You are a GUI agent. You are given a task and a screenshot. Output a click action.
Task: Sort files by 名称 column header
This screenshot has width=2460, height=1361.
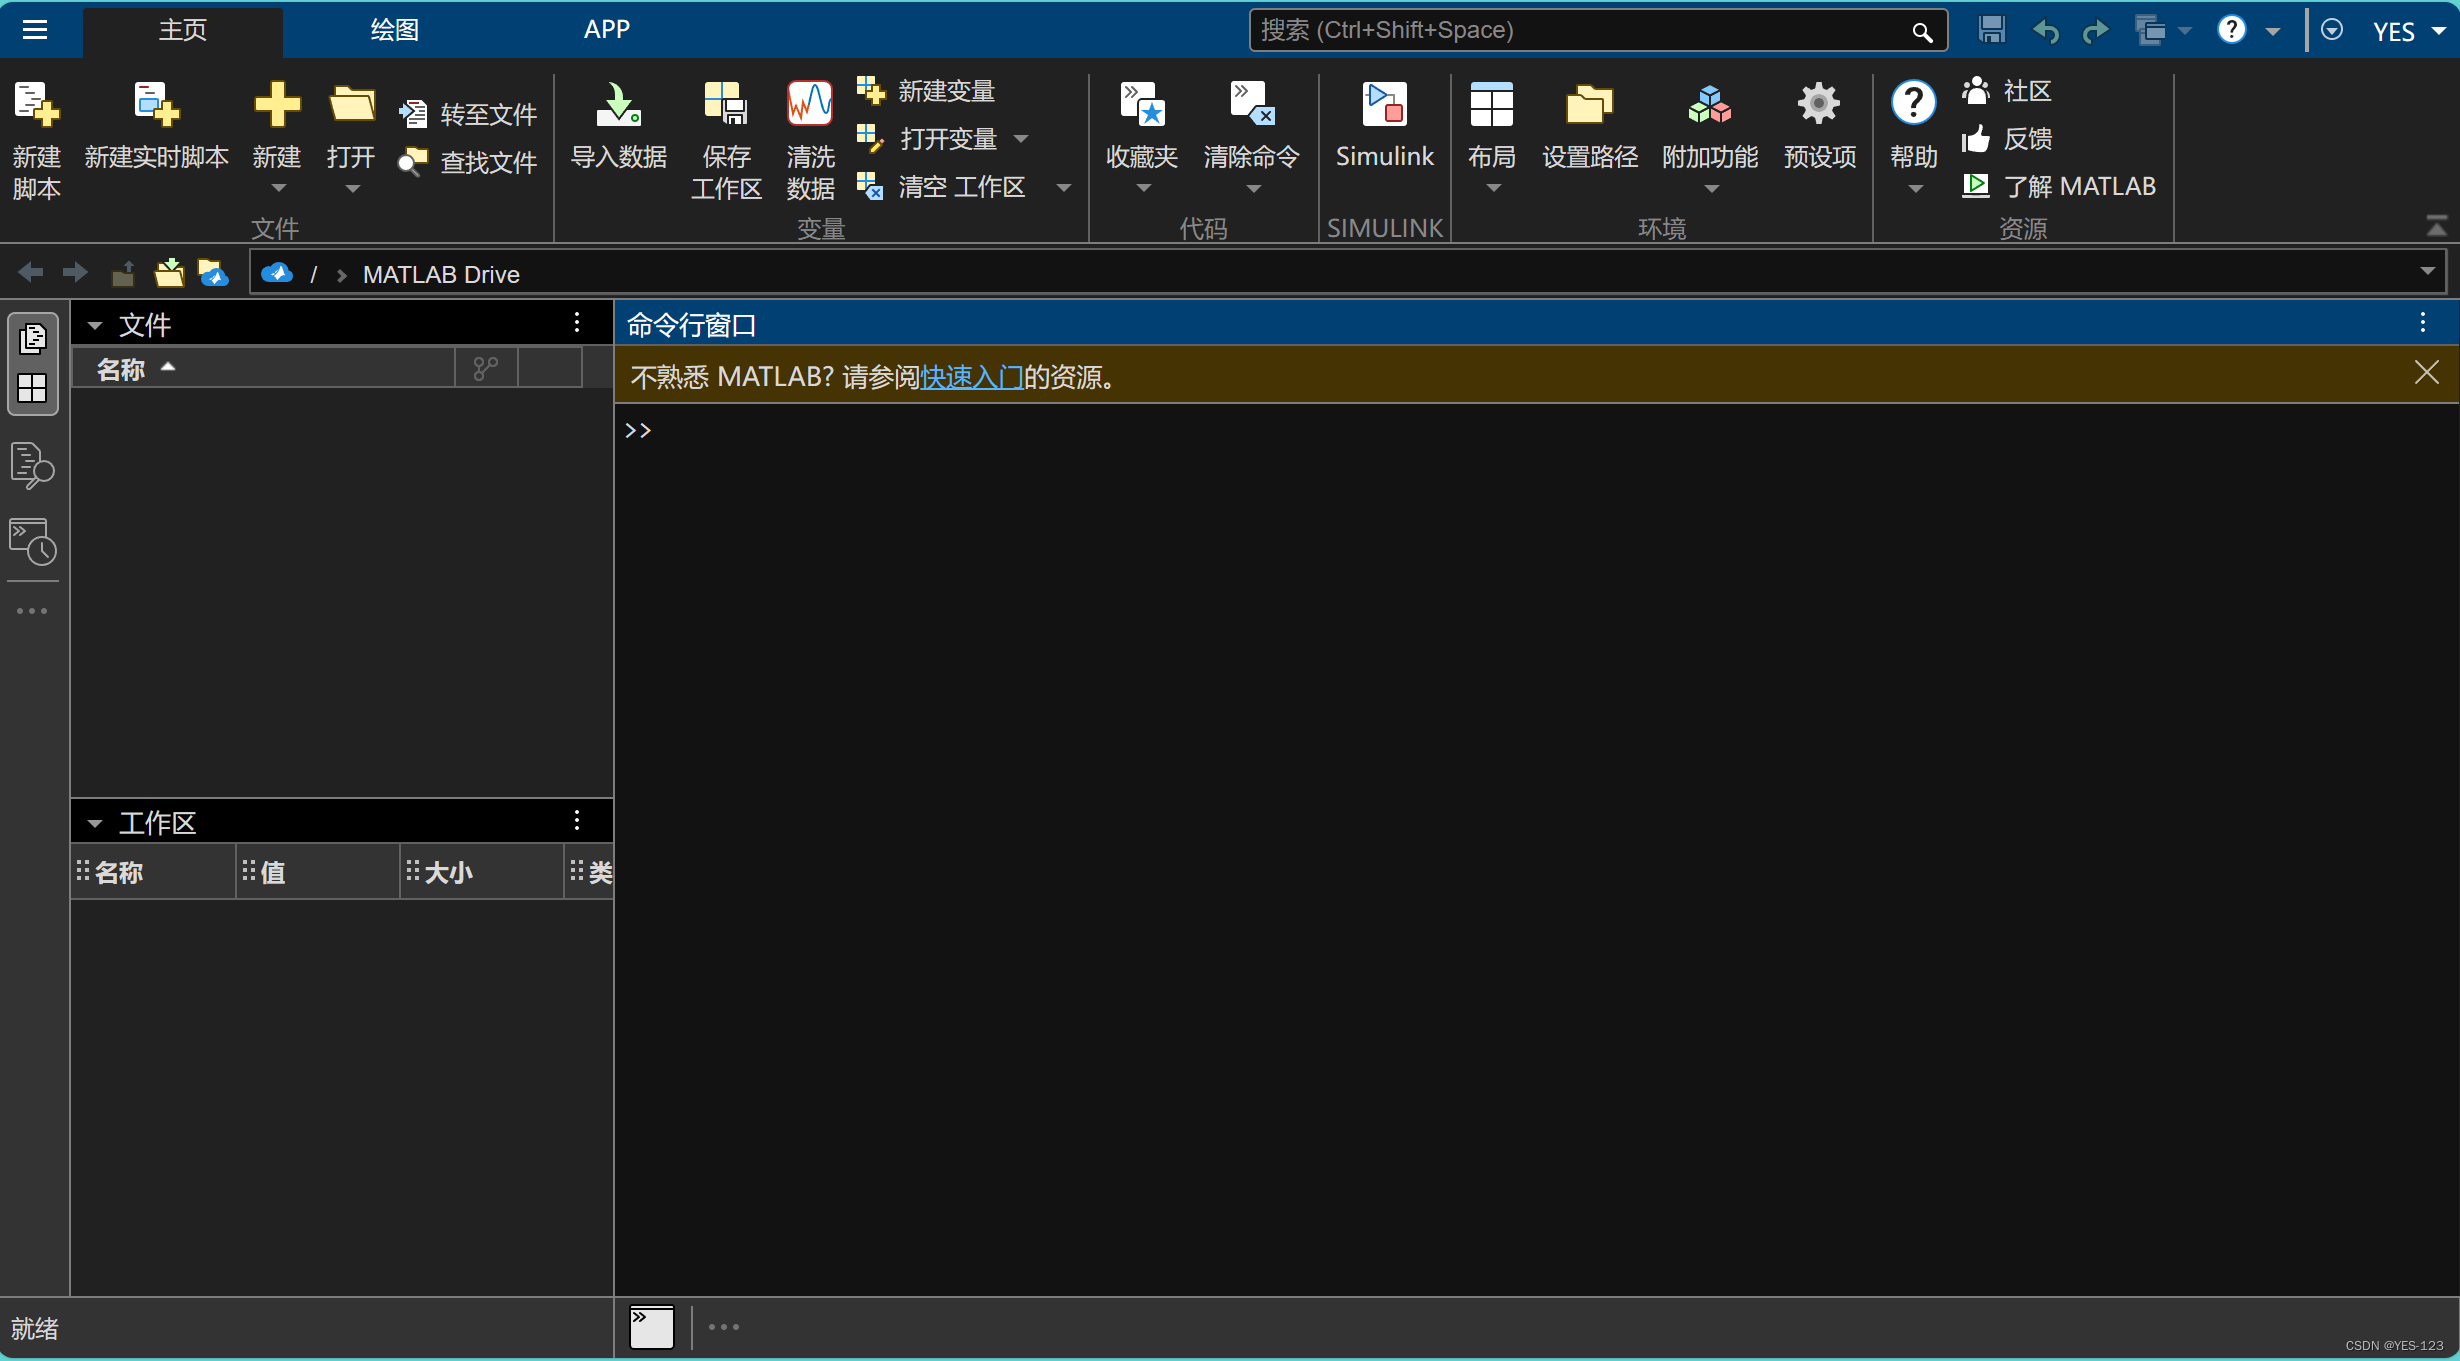point(263,369)
